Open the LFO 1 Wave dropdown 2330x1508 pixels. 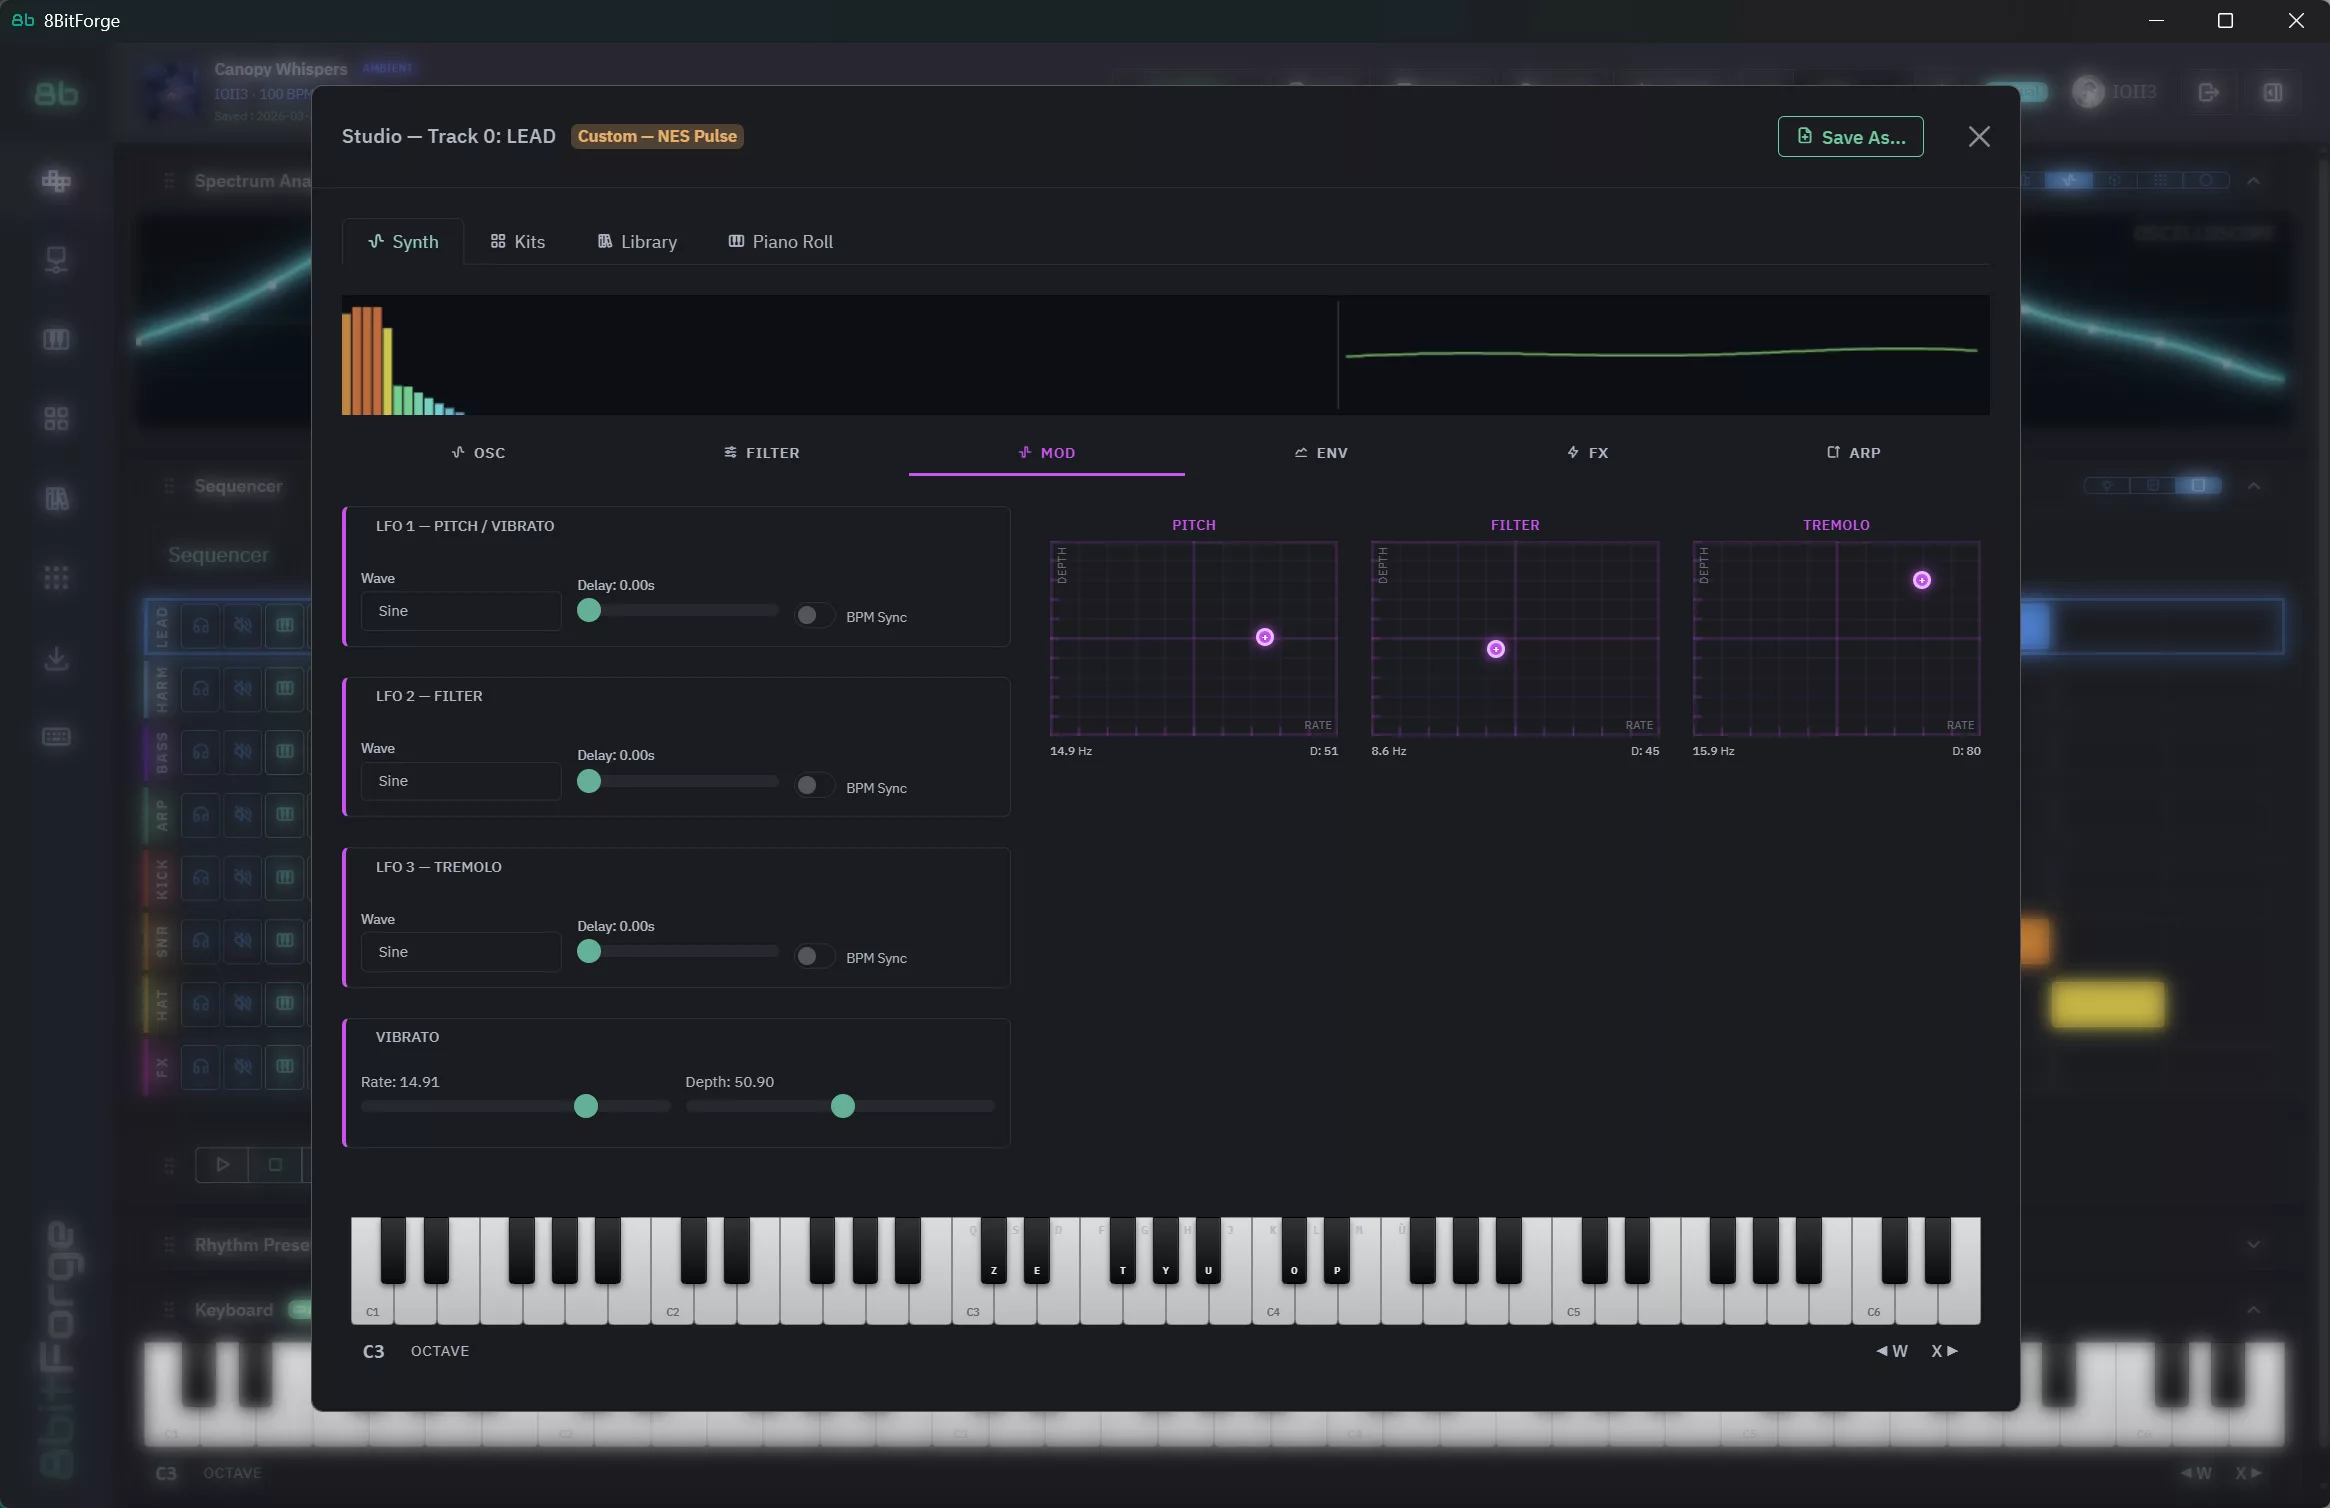coord(459,610)
